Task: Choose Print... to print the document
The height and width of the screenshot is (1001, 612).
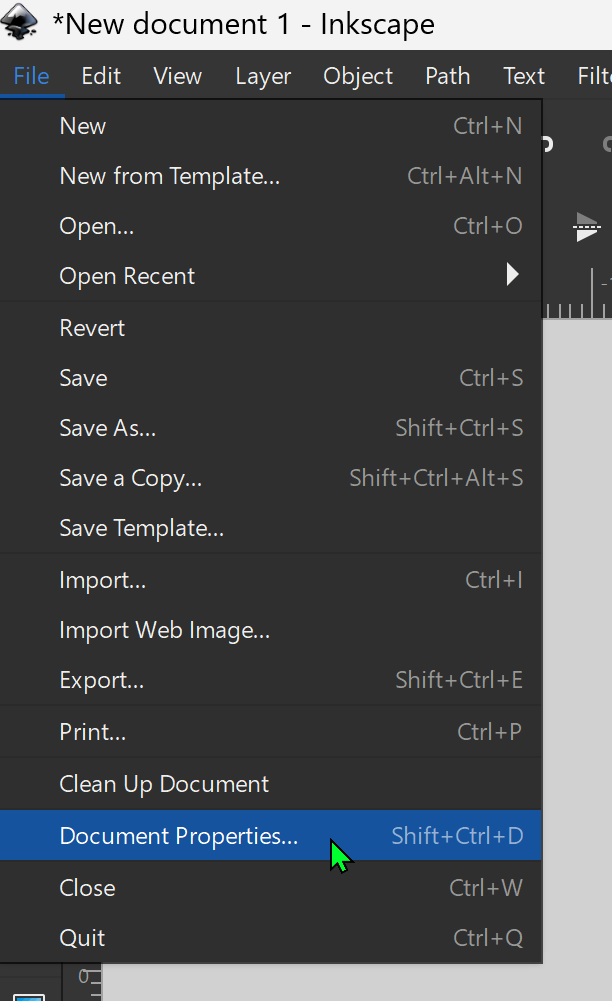Action: 92,731
